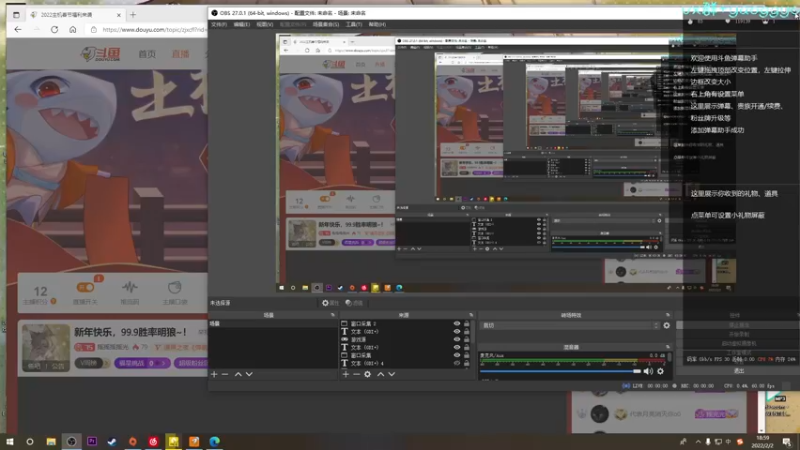Remove the selected source with the minus icon in the 来源 panel
Screen dimensions: 800x450
click(x=356, y=374)
